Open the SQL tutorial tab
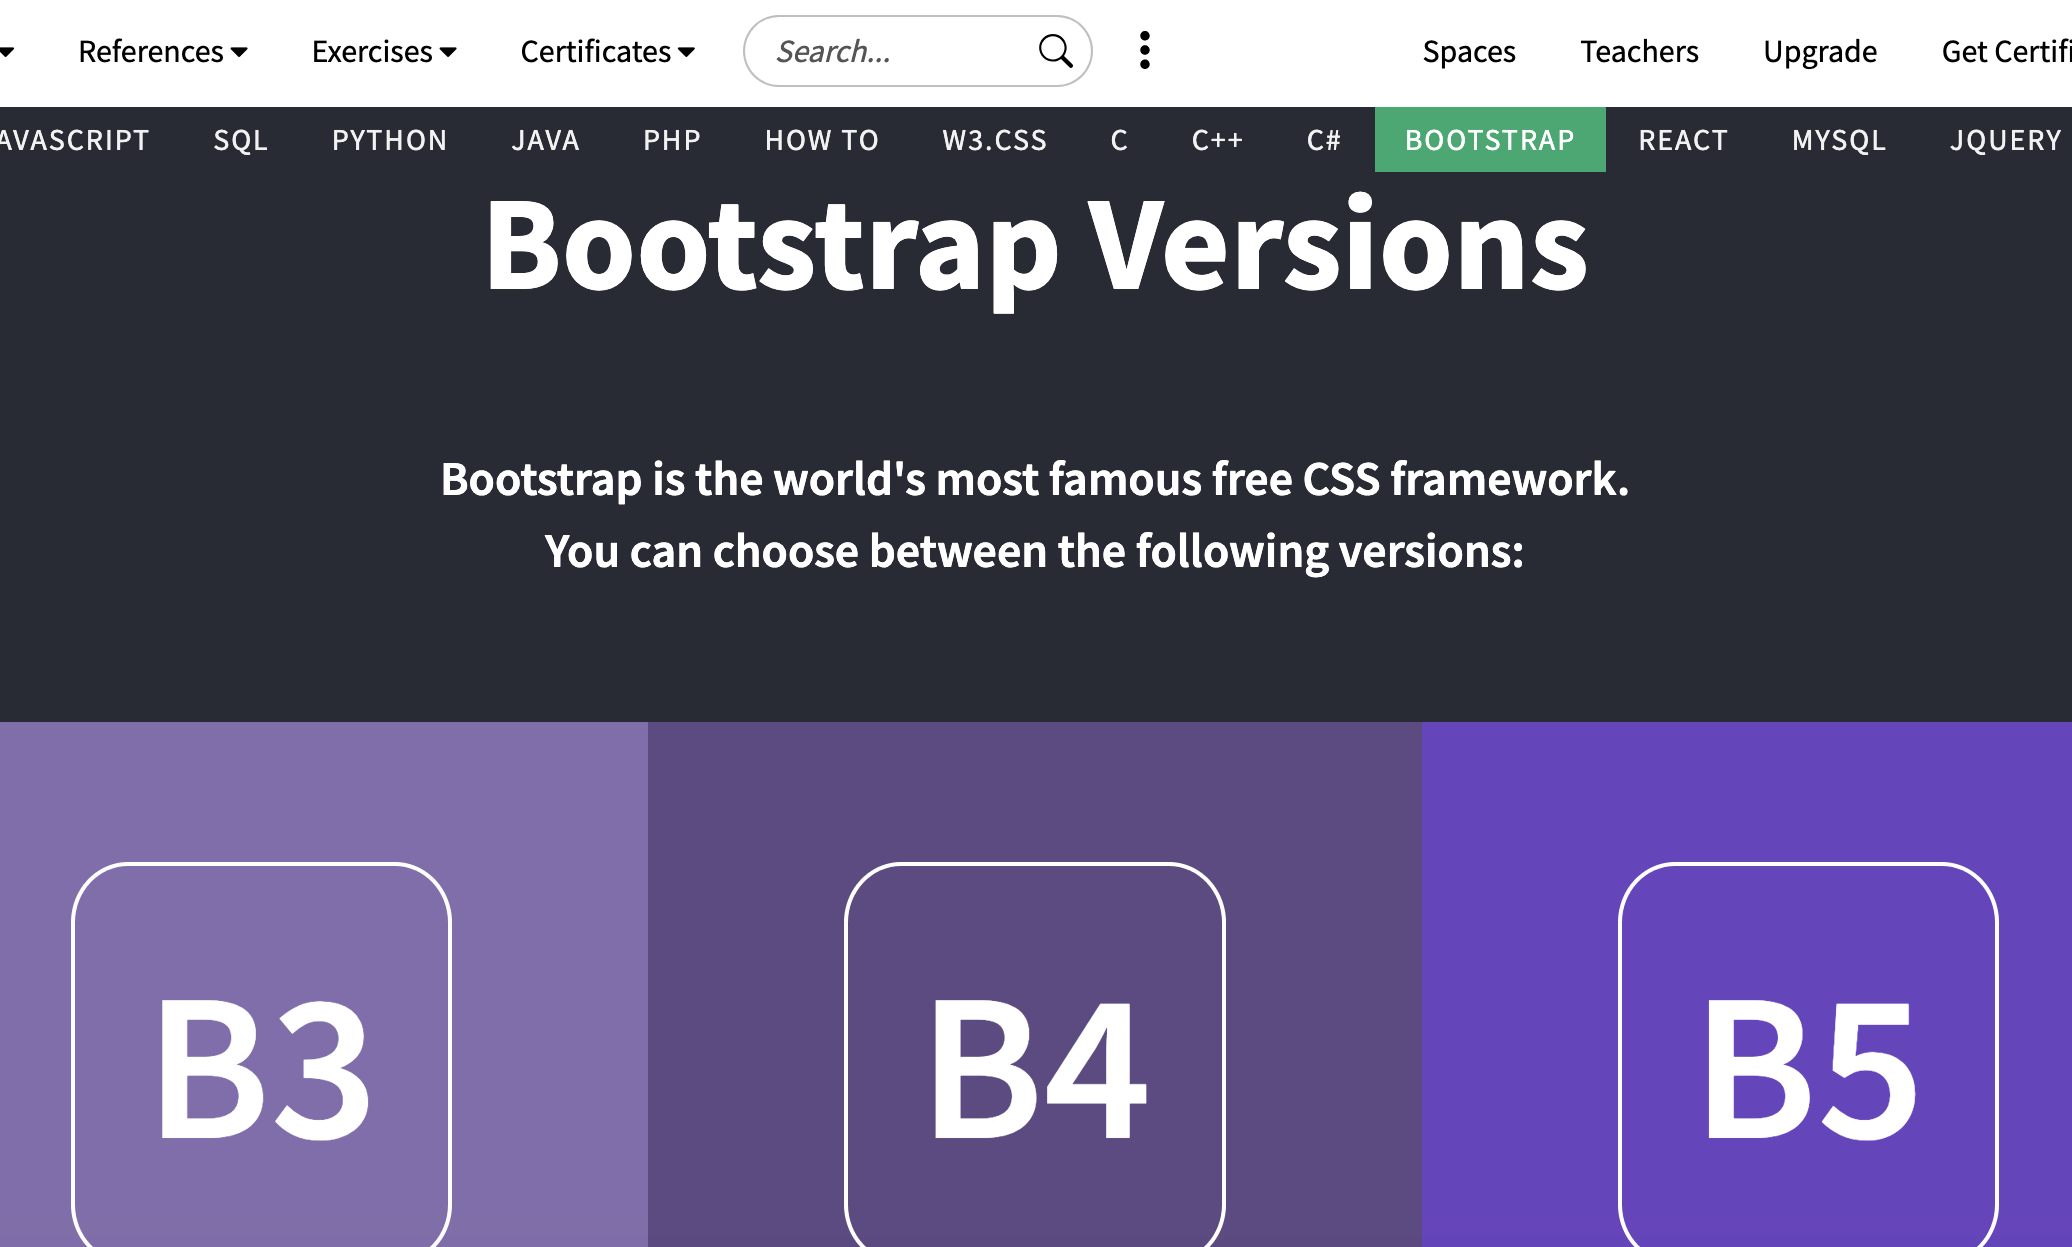 [x=241, y=140]
